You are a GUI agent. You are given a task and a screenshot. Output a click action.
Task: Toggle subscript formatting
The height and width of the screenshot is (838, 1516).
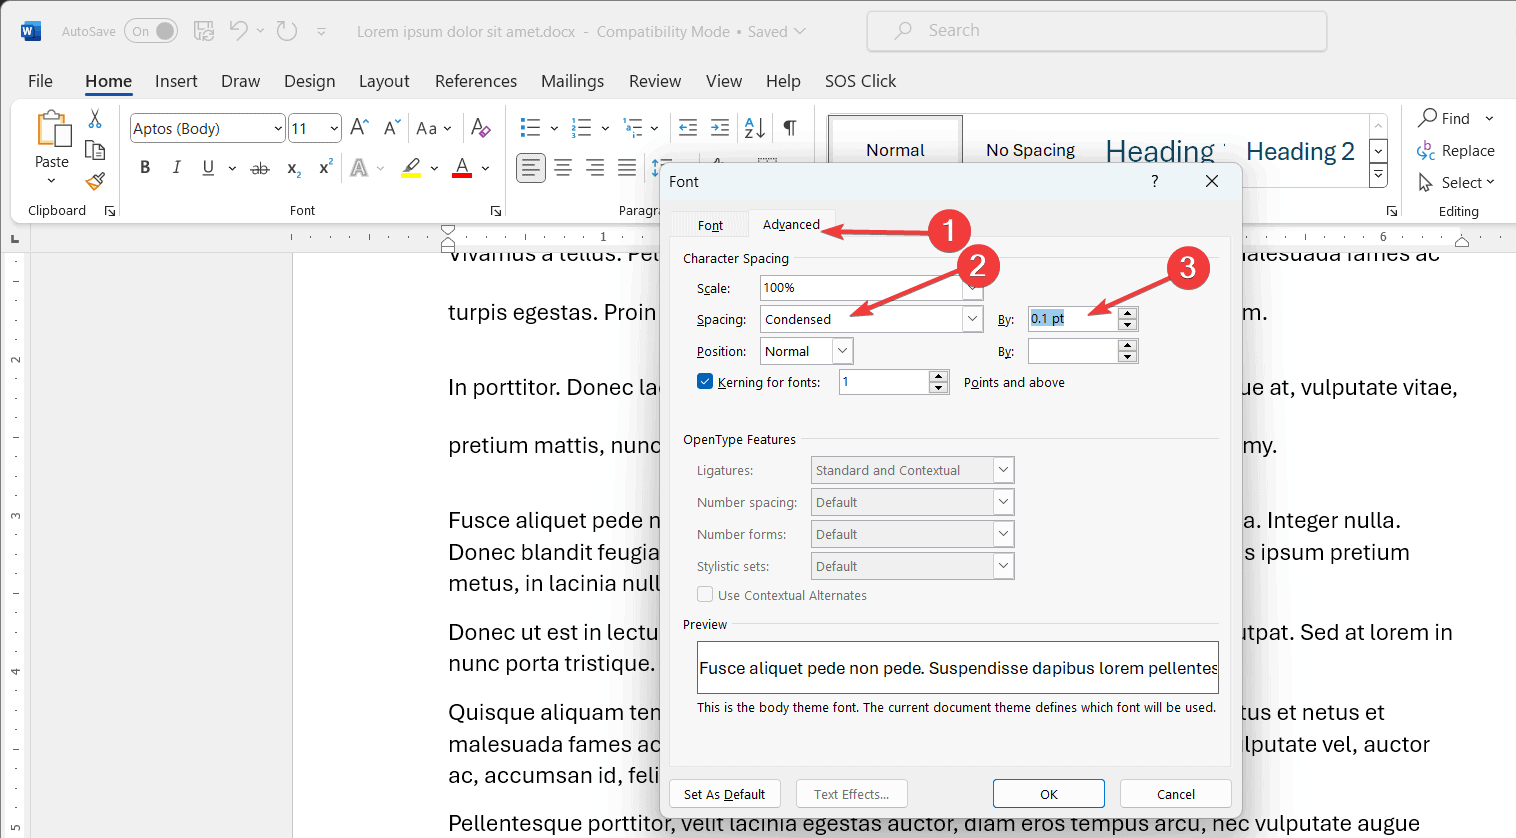point(294,168)
